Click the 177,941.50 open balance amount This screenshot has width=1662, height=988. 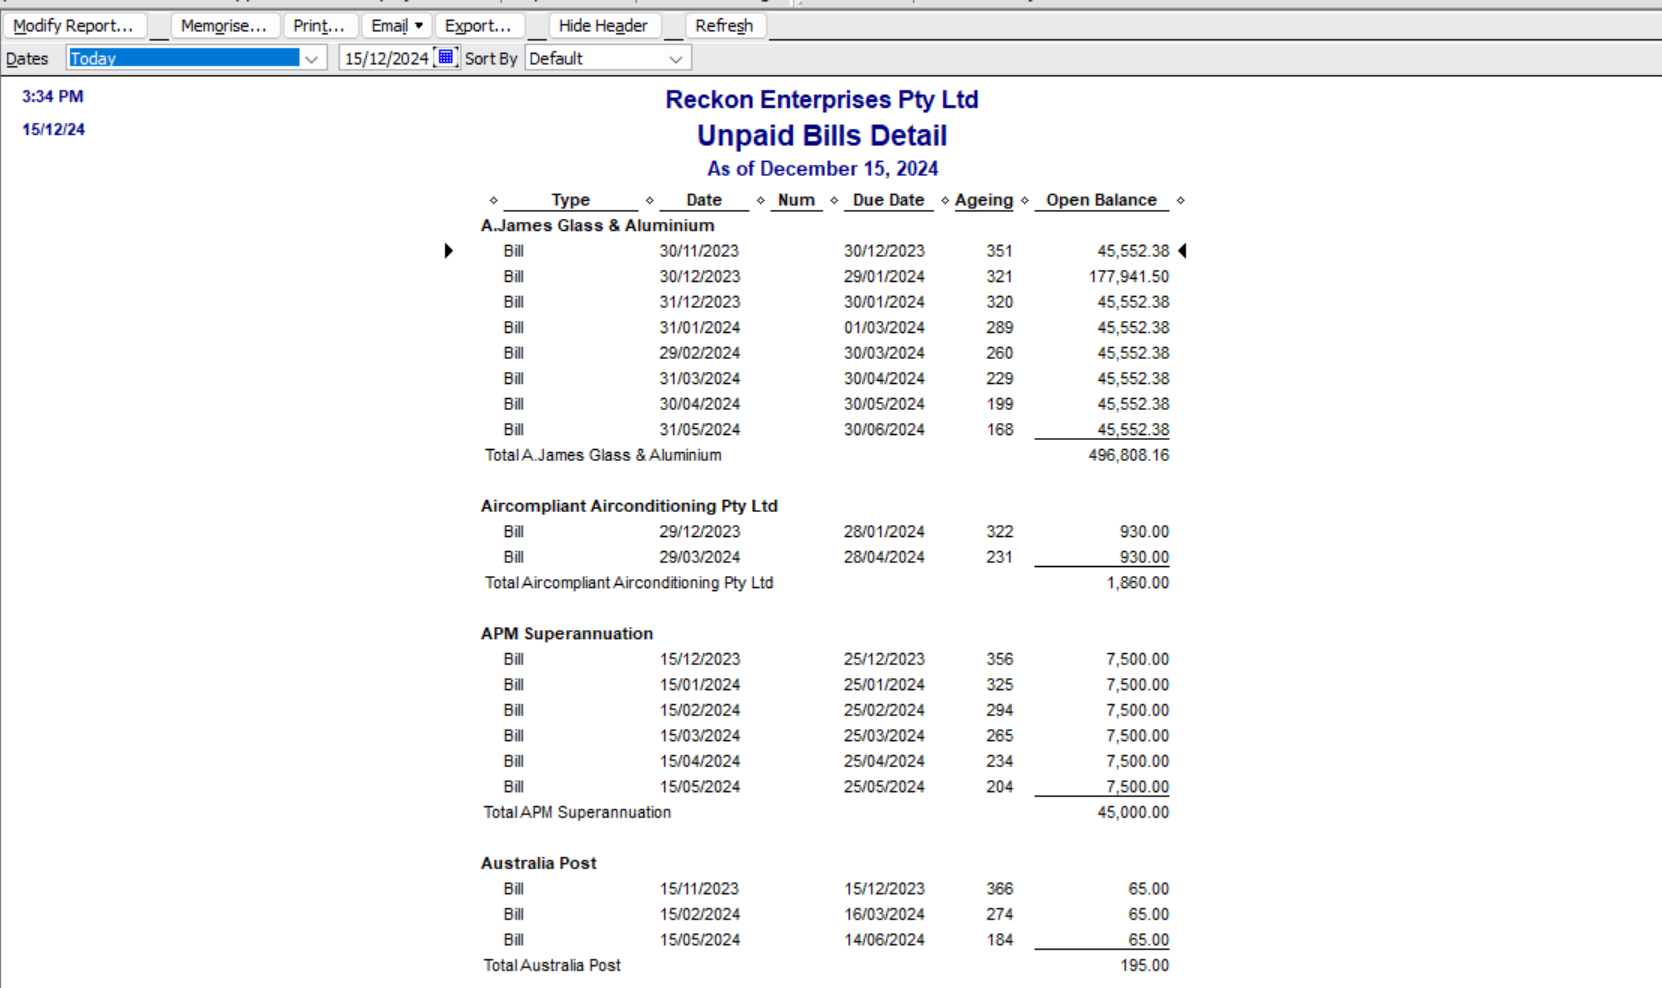coord(1129,277)
